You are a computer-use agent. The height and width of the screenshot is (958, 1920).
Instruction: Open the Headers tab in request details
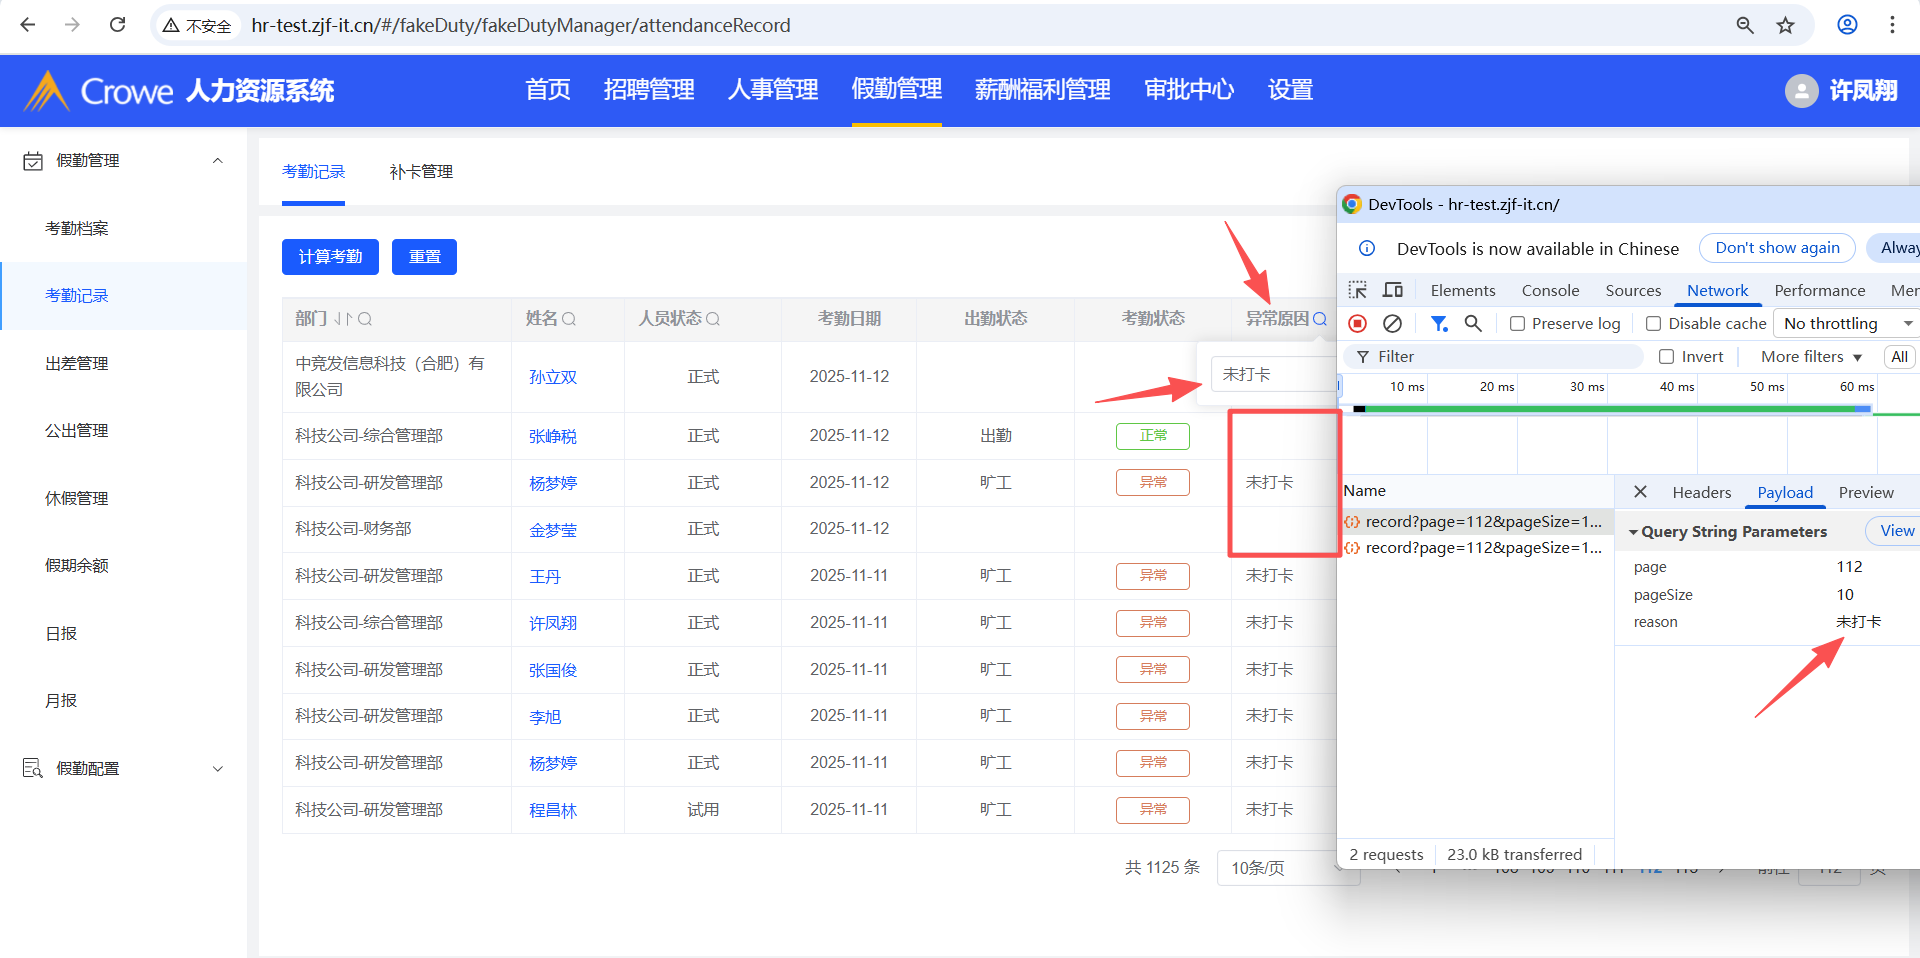(x=1701, y=492)
